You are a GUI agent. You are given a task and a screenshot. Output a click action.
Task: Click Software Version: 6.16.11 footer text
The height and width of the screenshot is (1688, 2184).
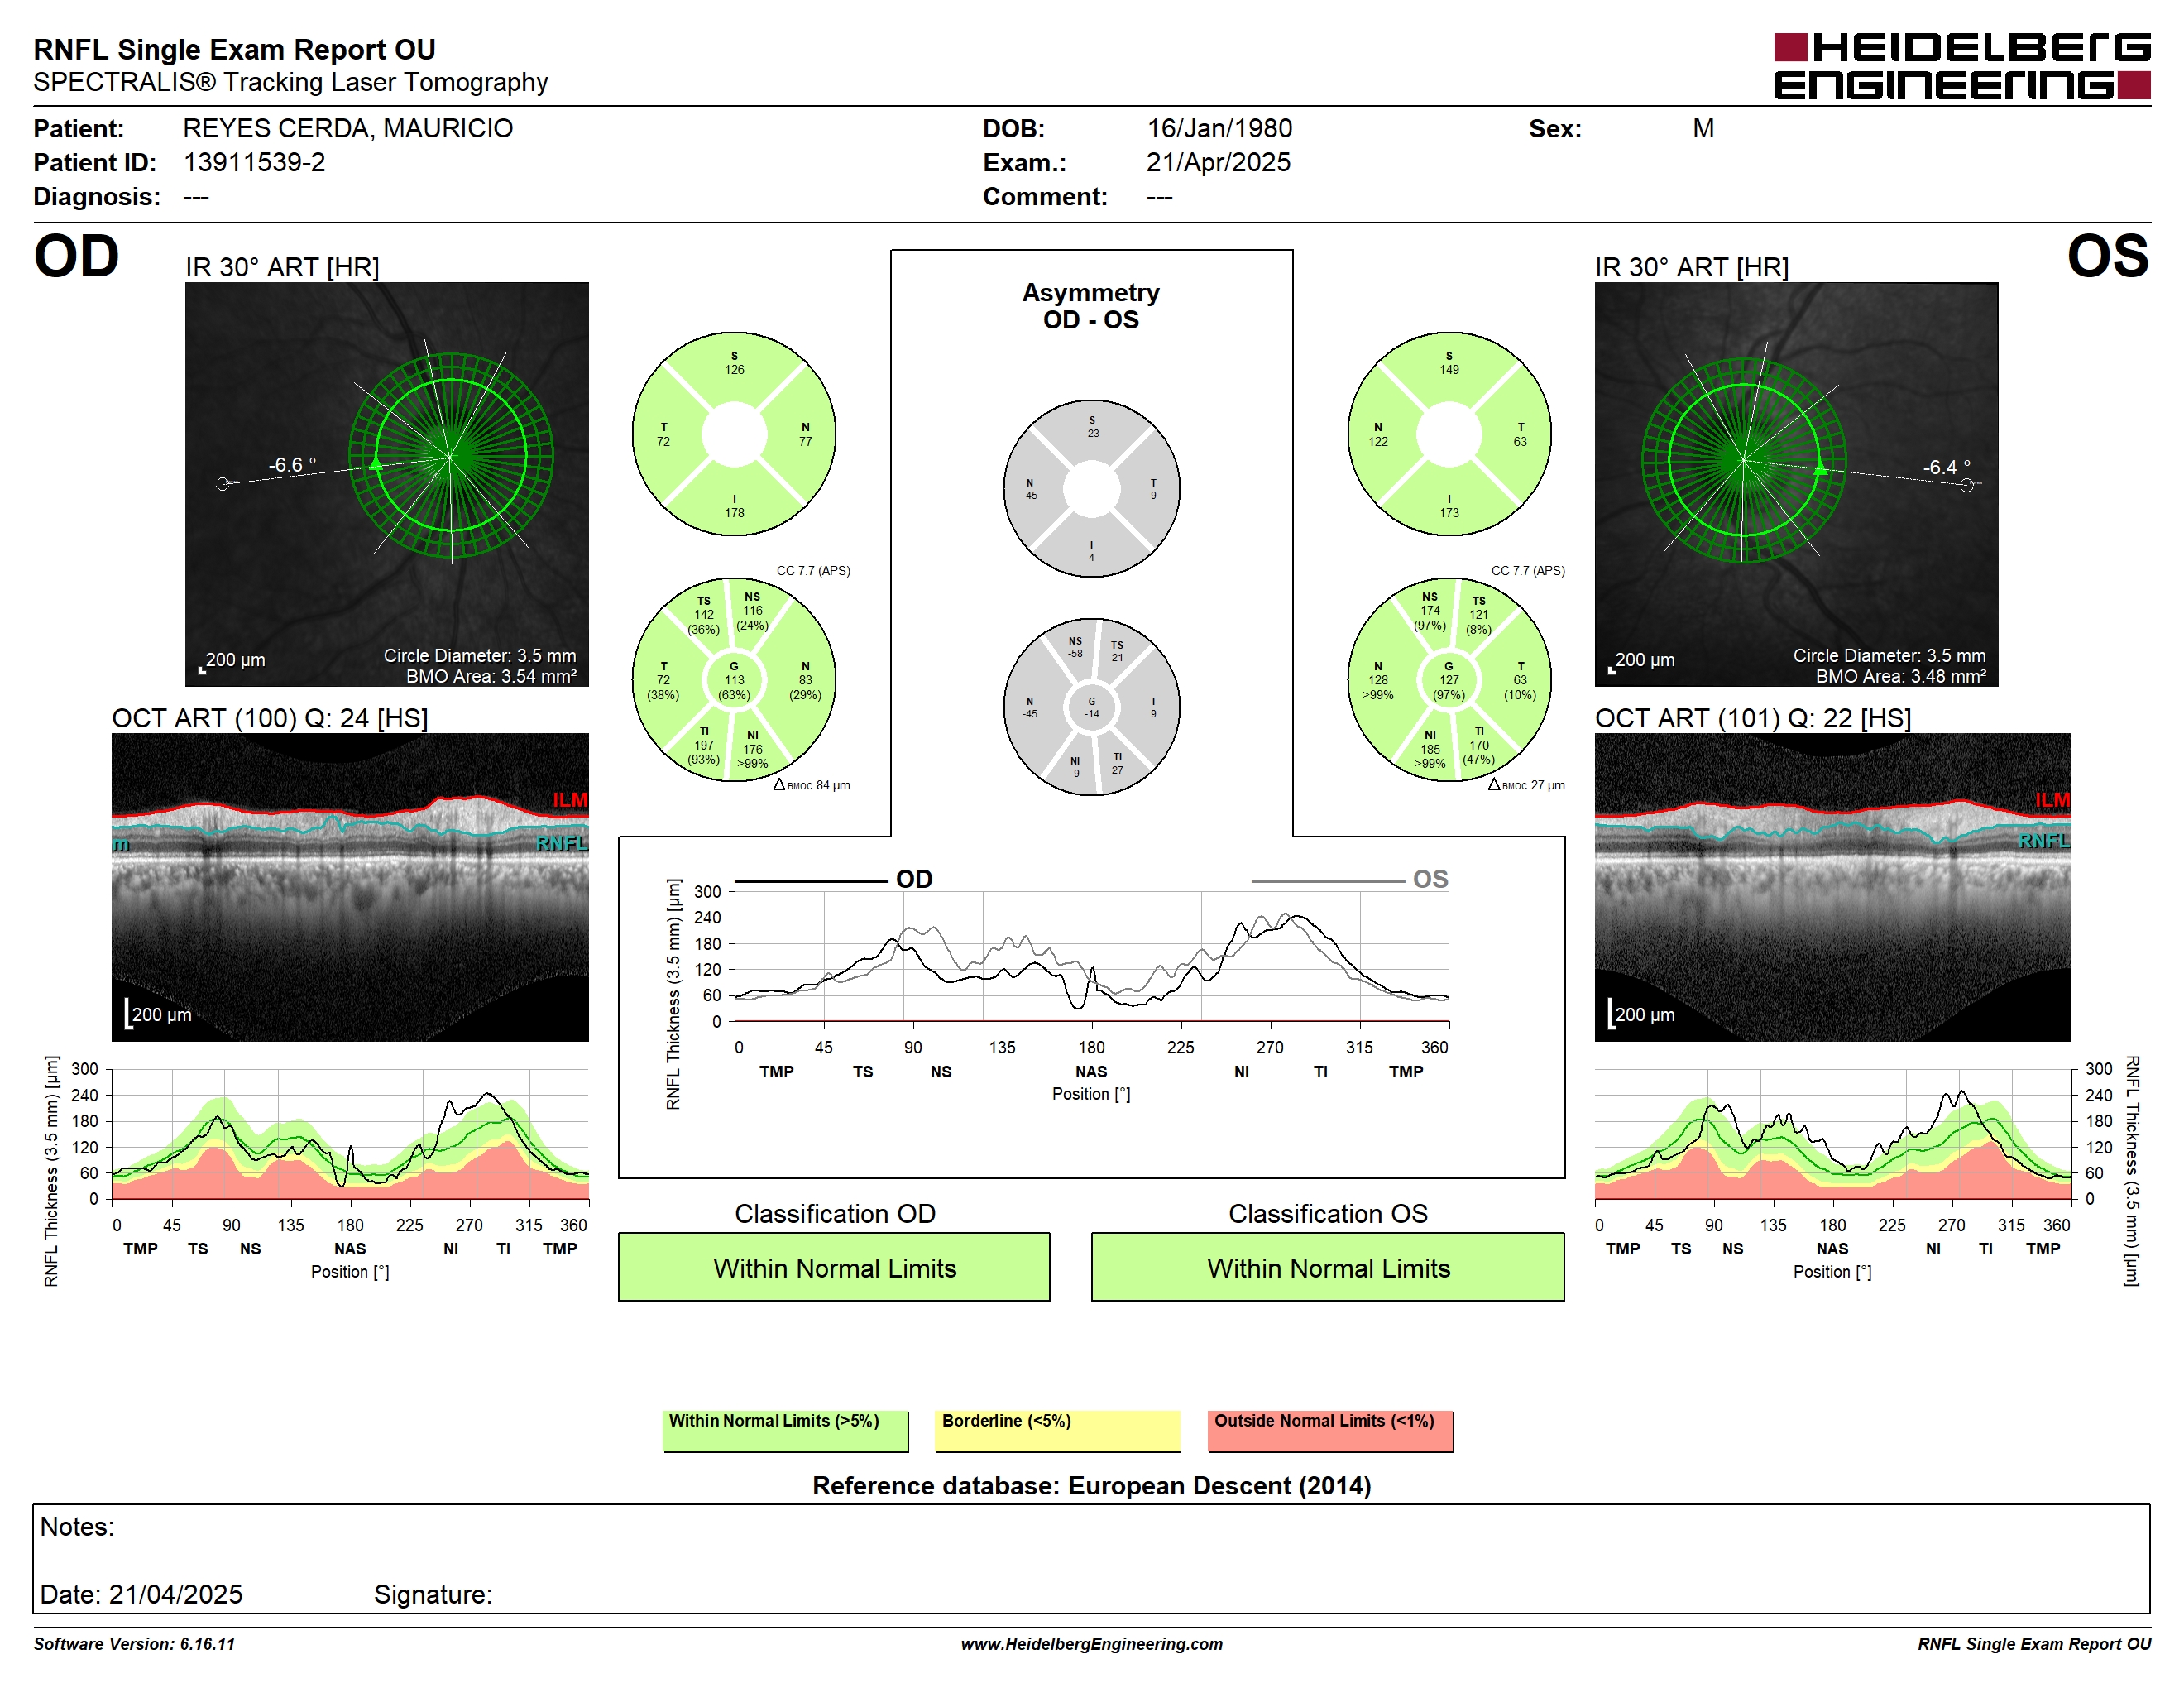coord(134,1643)
